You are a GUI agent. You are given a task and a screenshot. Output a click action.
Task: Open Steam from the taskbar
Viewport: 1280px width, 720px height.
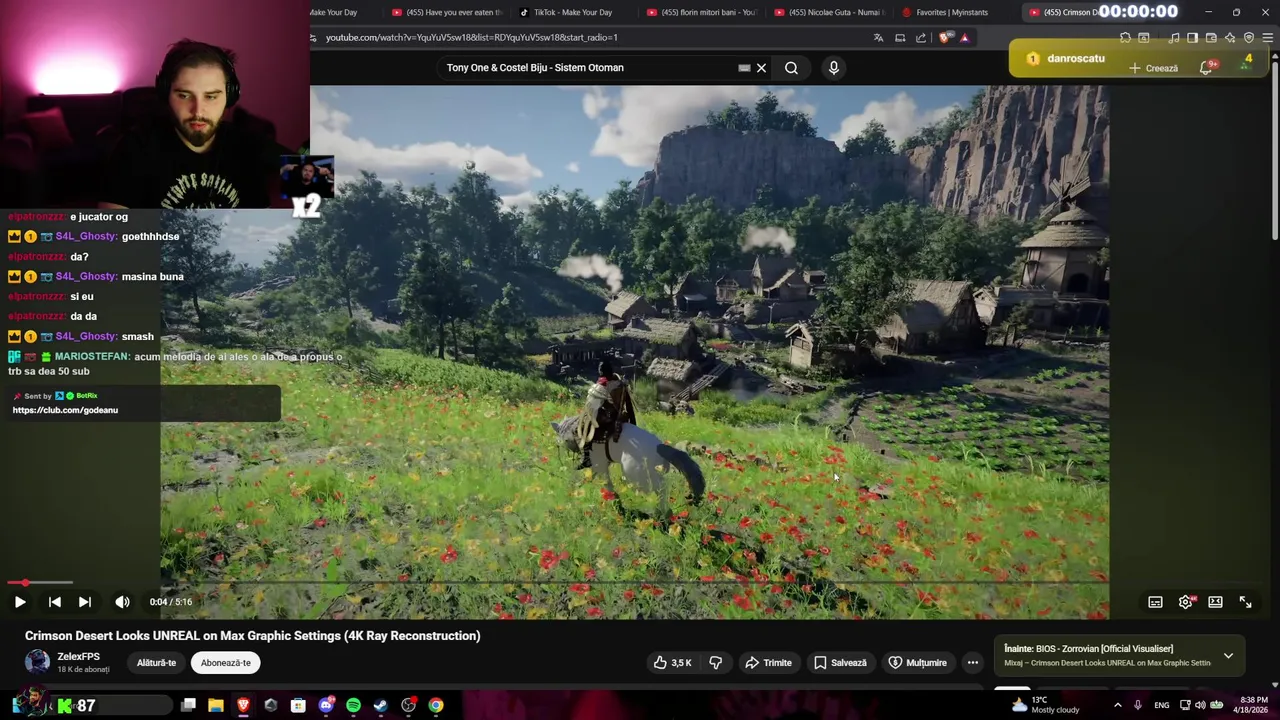click(x=380, y=705)
